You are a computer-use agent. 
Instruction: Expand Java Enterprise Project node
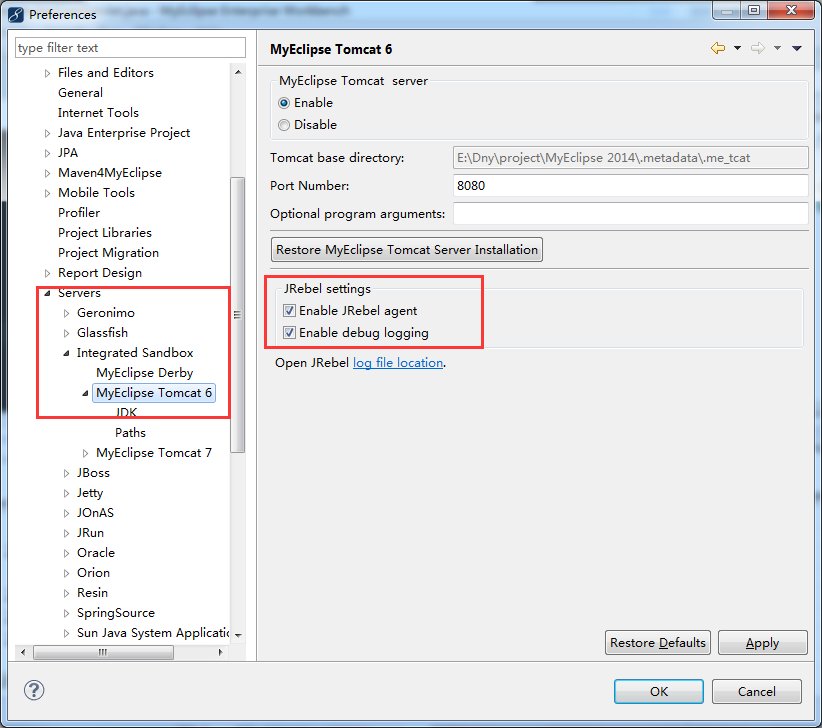point(47,134)
